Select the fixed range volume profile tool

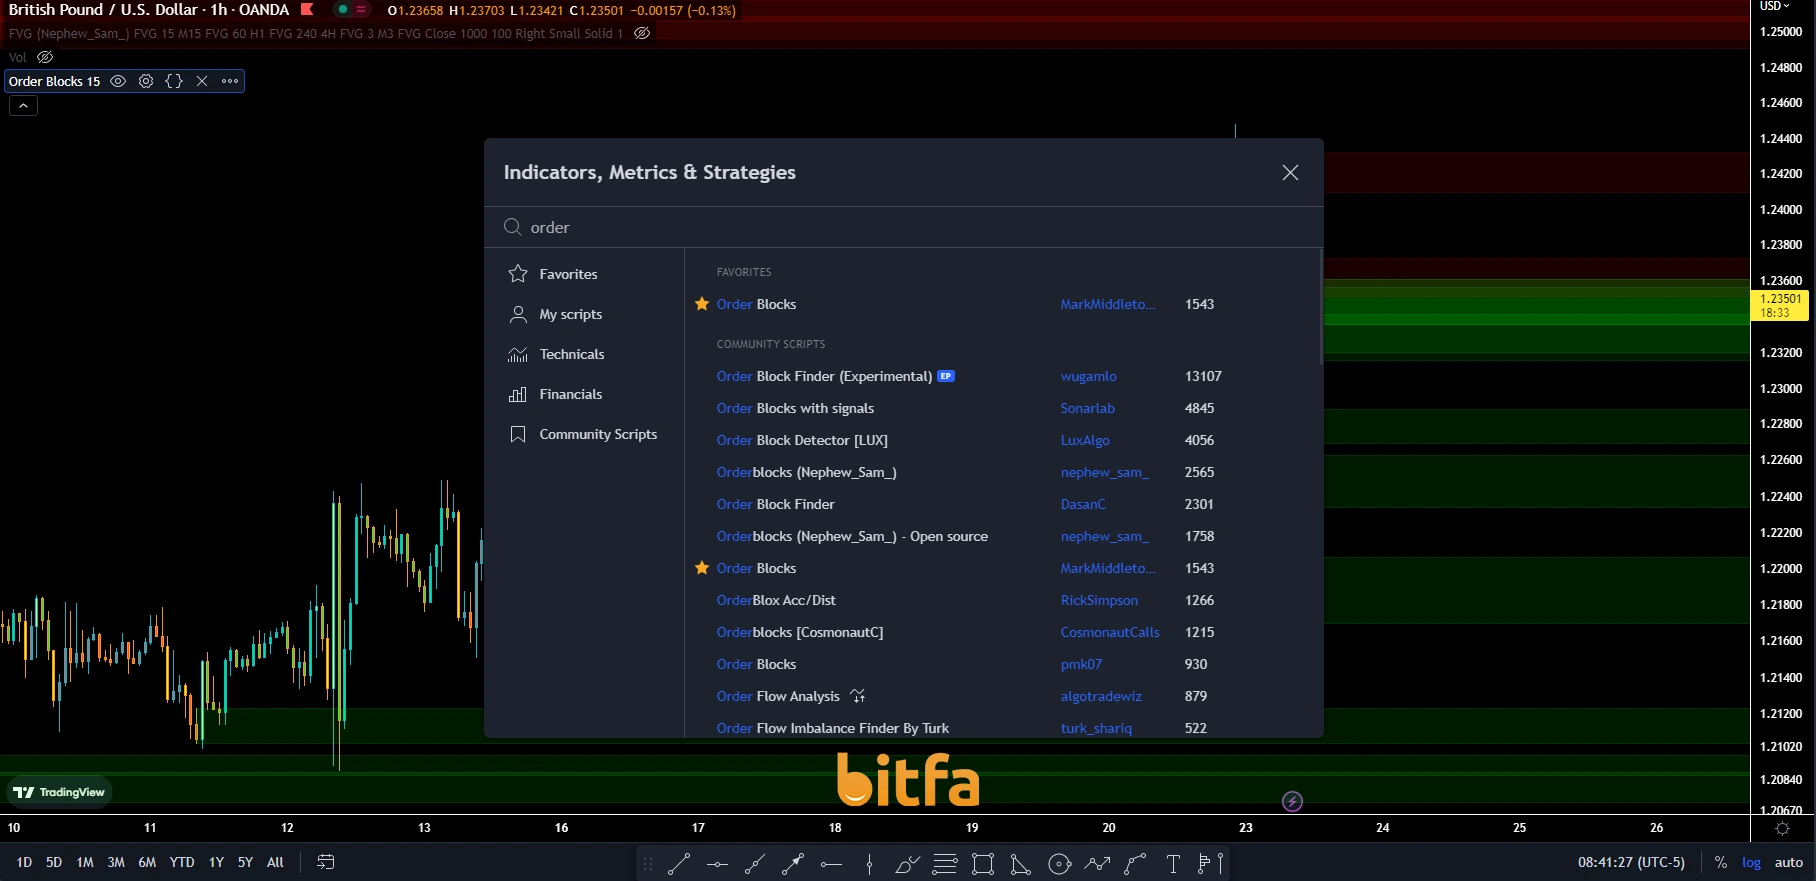coord(1210,863)
